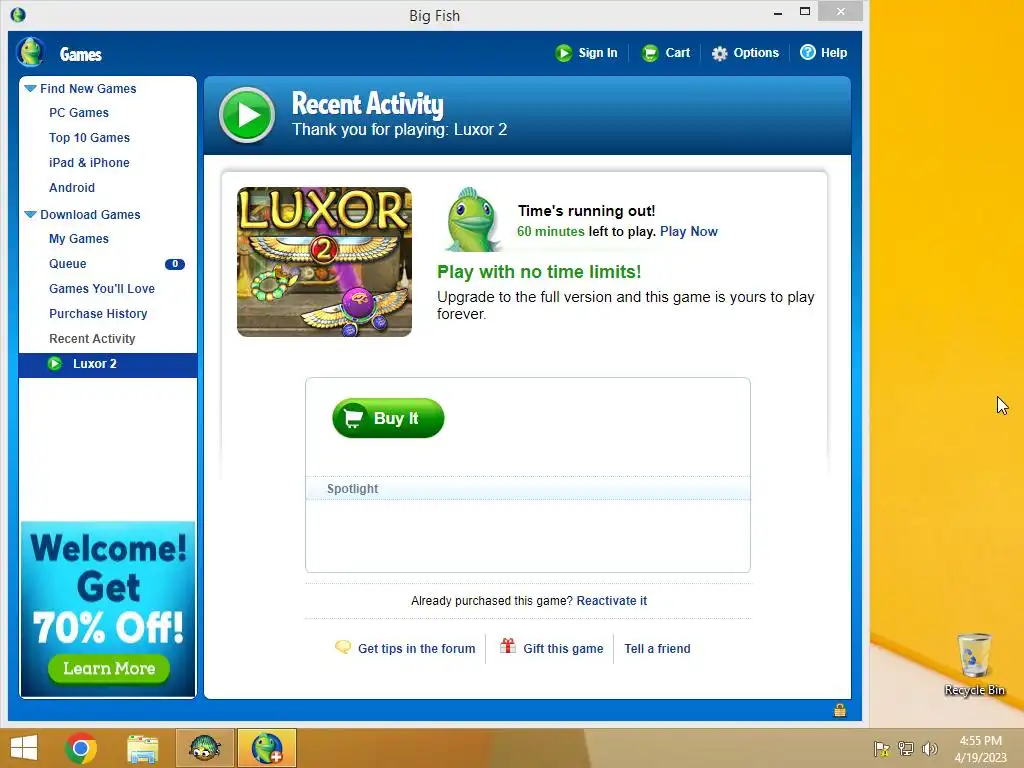The width and height of the screenshot is (1024, 768).
Task: Open the Cart icon in header
Action: [650, 53]
